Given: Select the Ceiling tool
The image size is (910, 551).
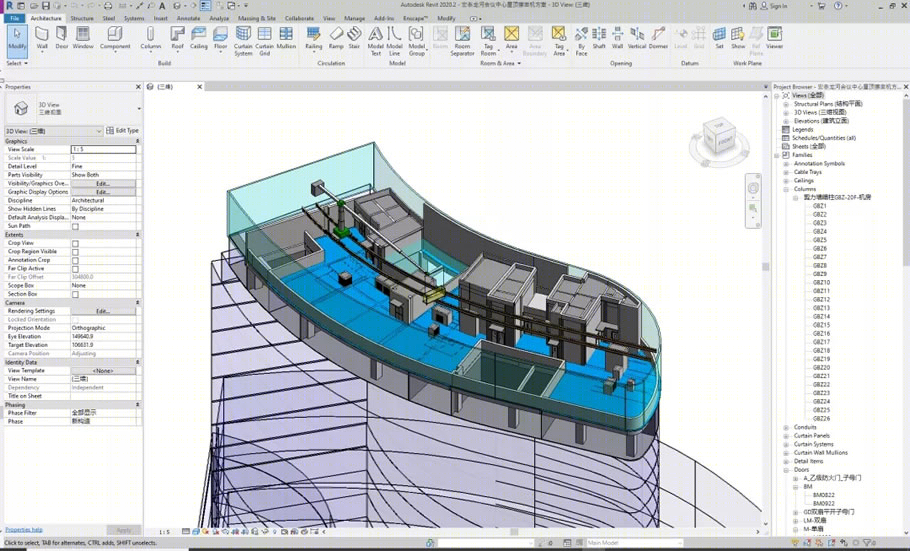Looking at the screenshot, I should 198,39.
